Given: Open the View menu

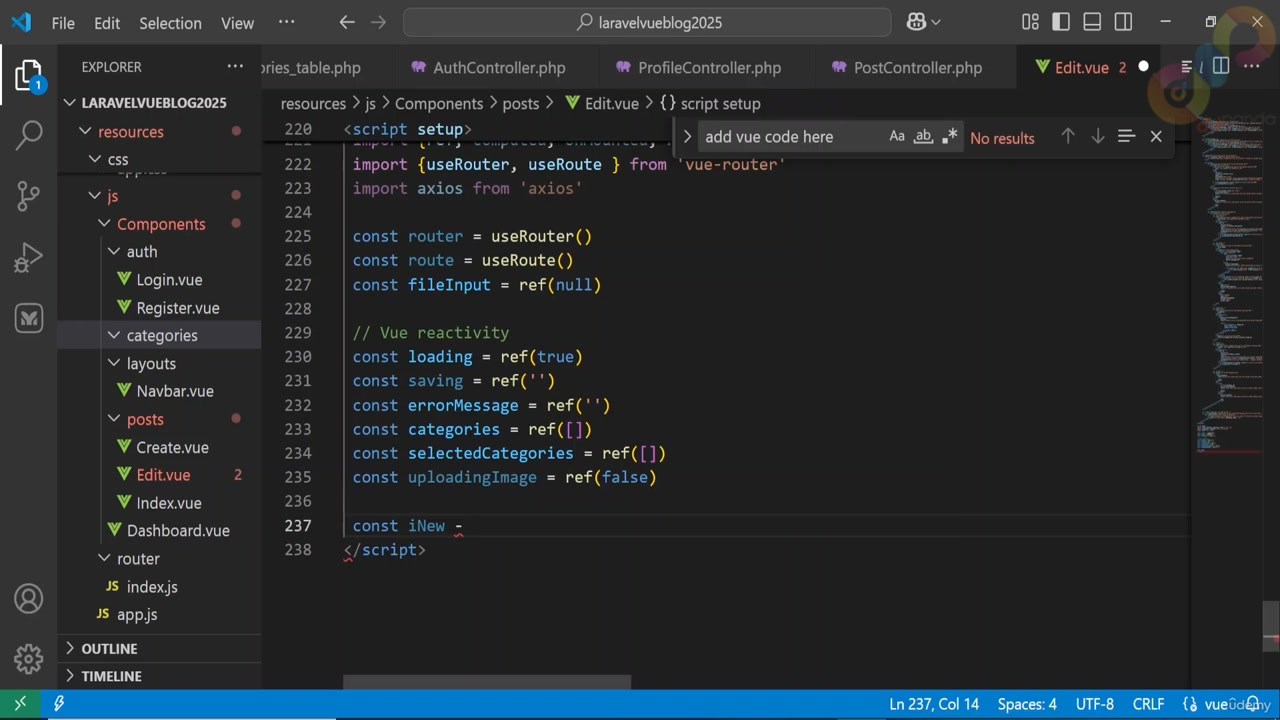Looking at the screenshot, I should 237,23.
